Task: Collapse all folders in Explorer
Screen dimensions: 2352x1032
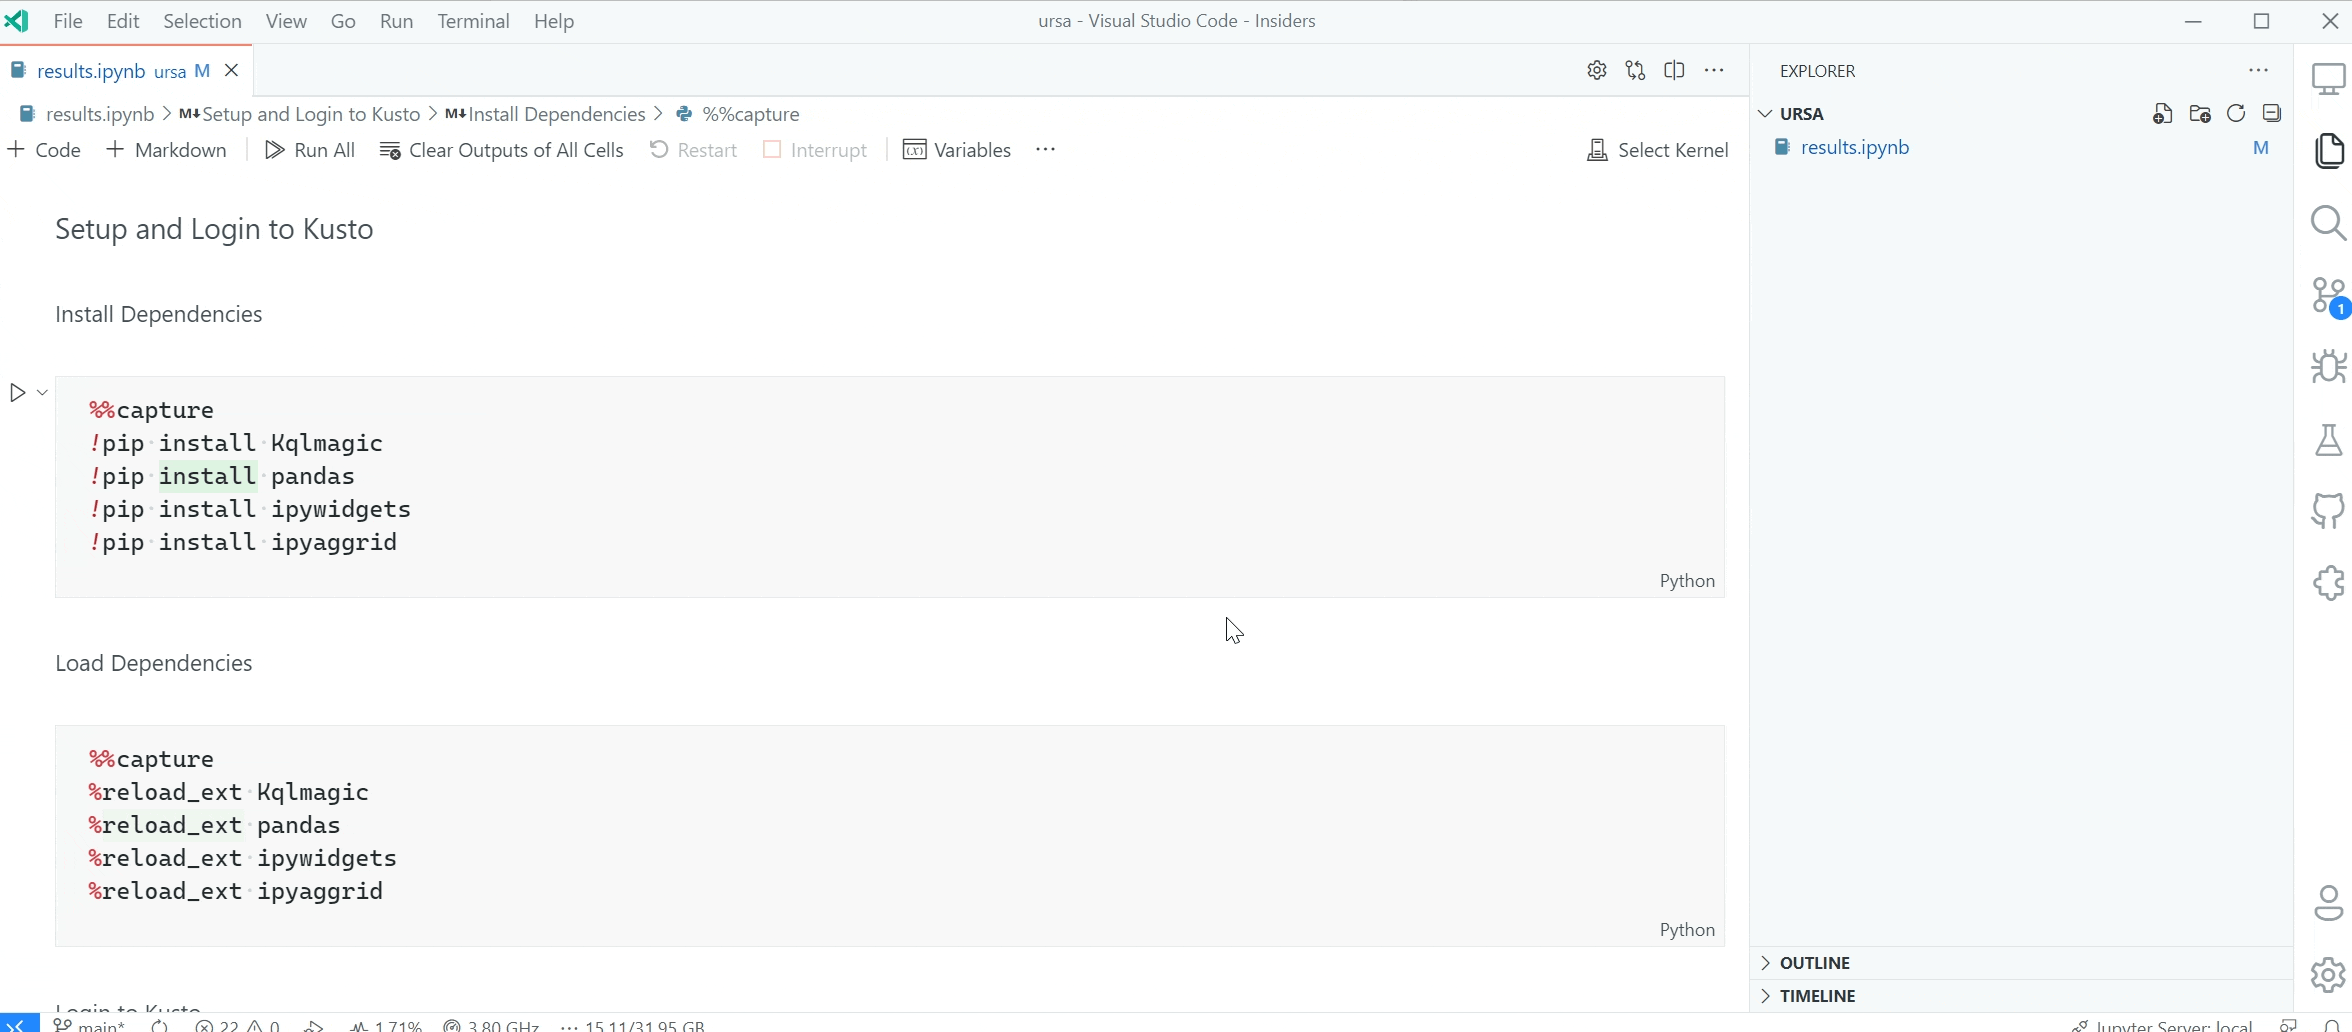Action: (2272, 114)
